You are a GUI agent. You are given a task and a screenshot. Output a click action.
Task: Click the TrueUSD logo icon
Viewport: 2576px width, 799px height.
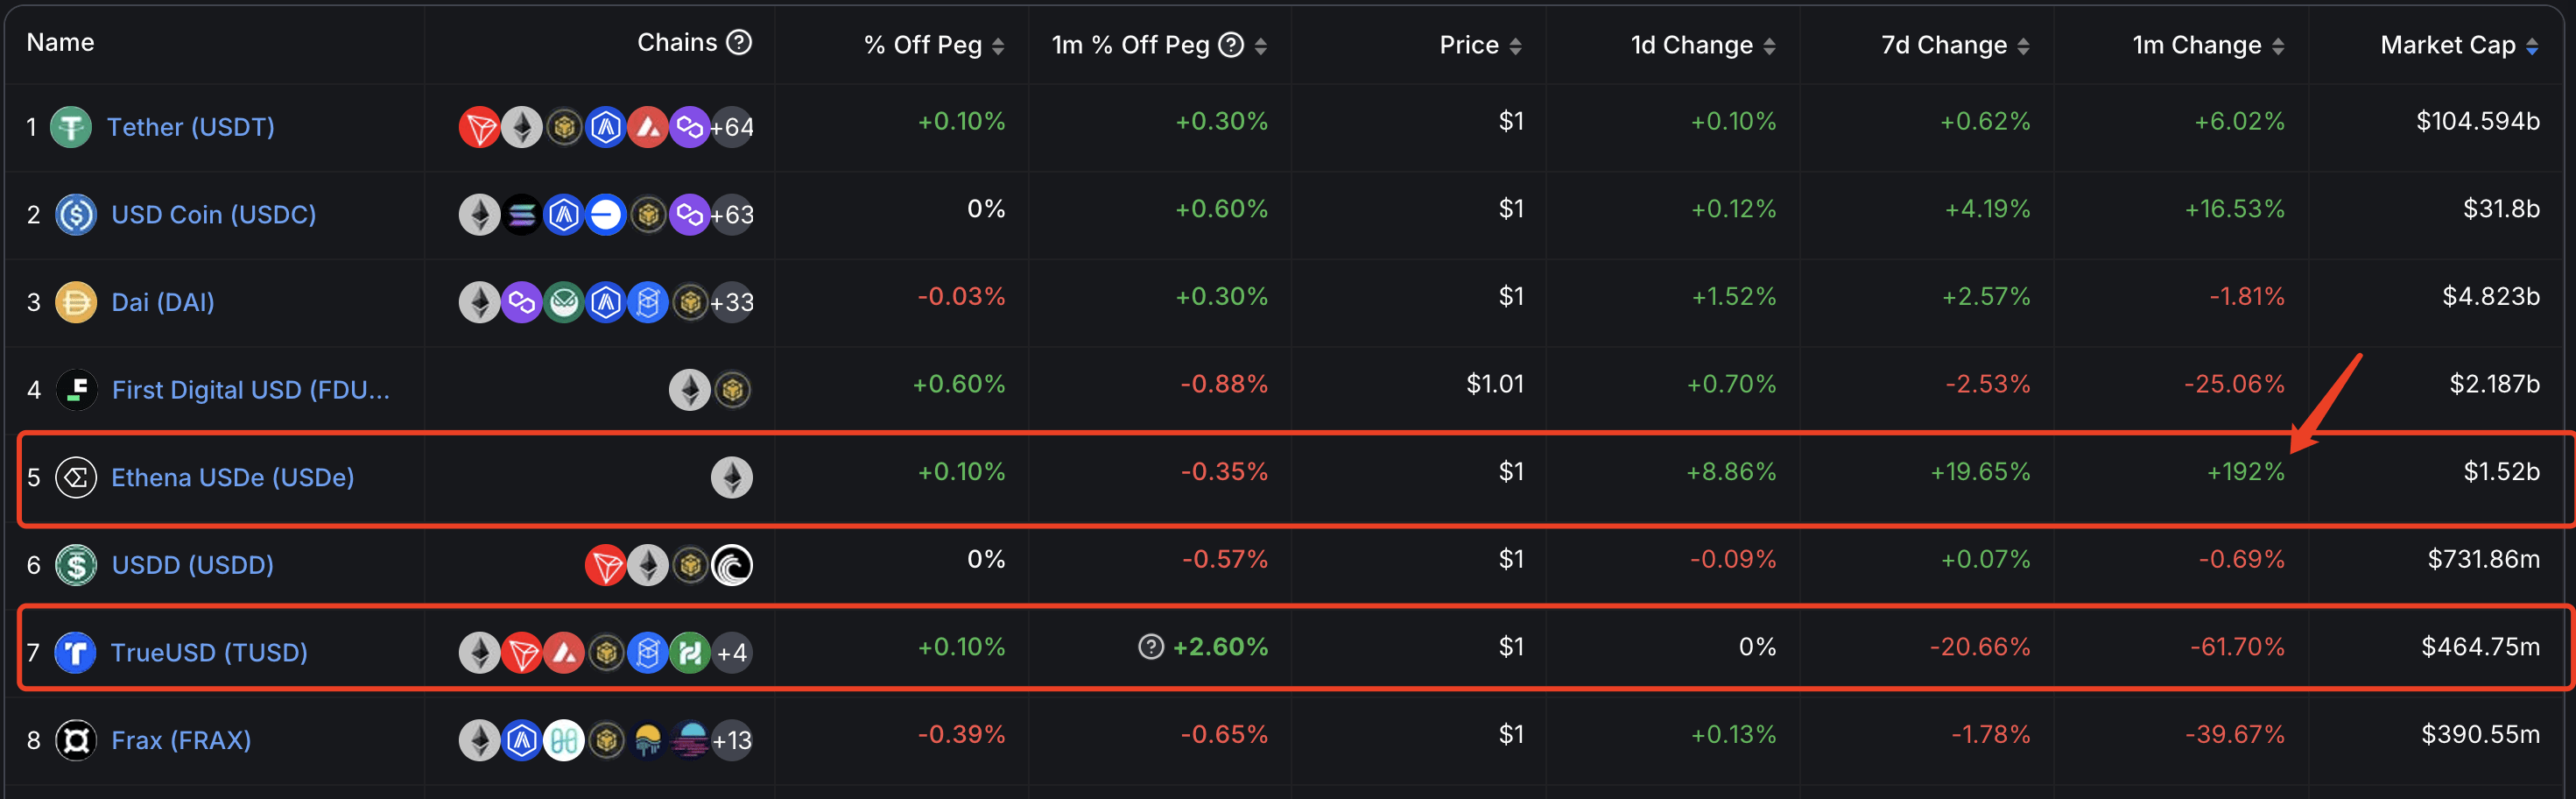[76, 653]
